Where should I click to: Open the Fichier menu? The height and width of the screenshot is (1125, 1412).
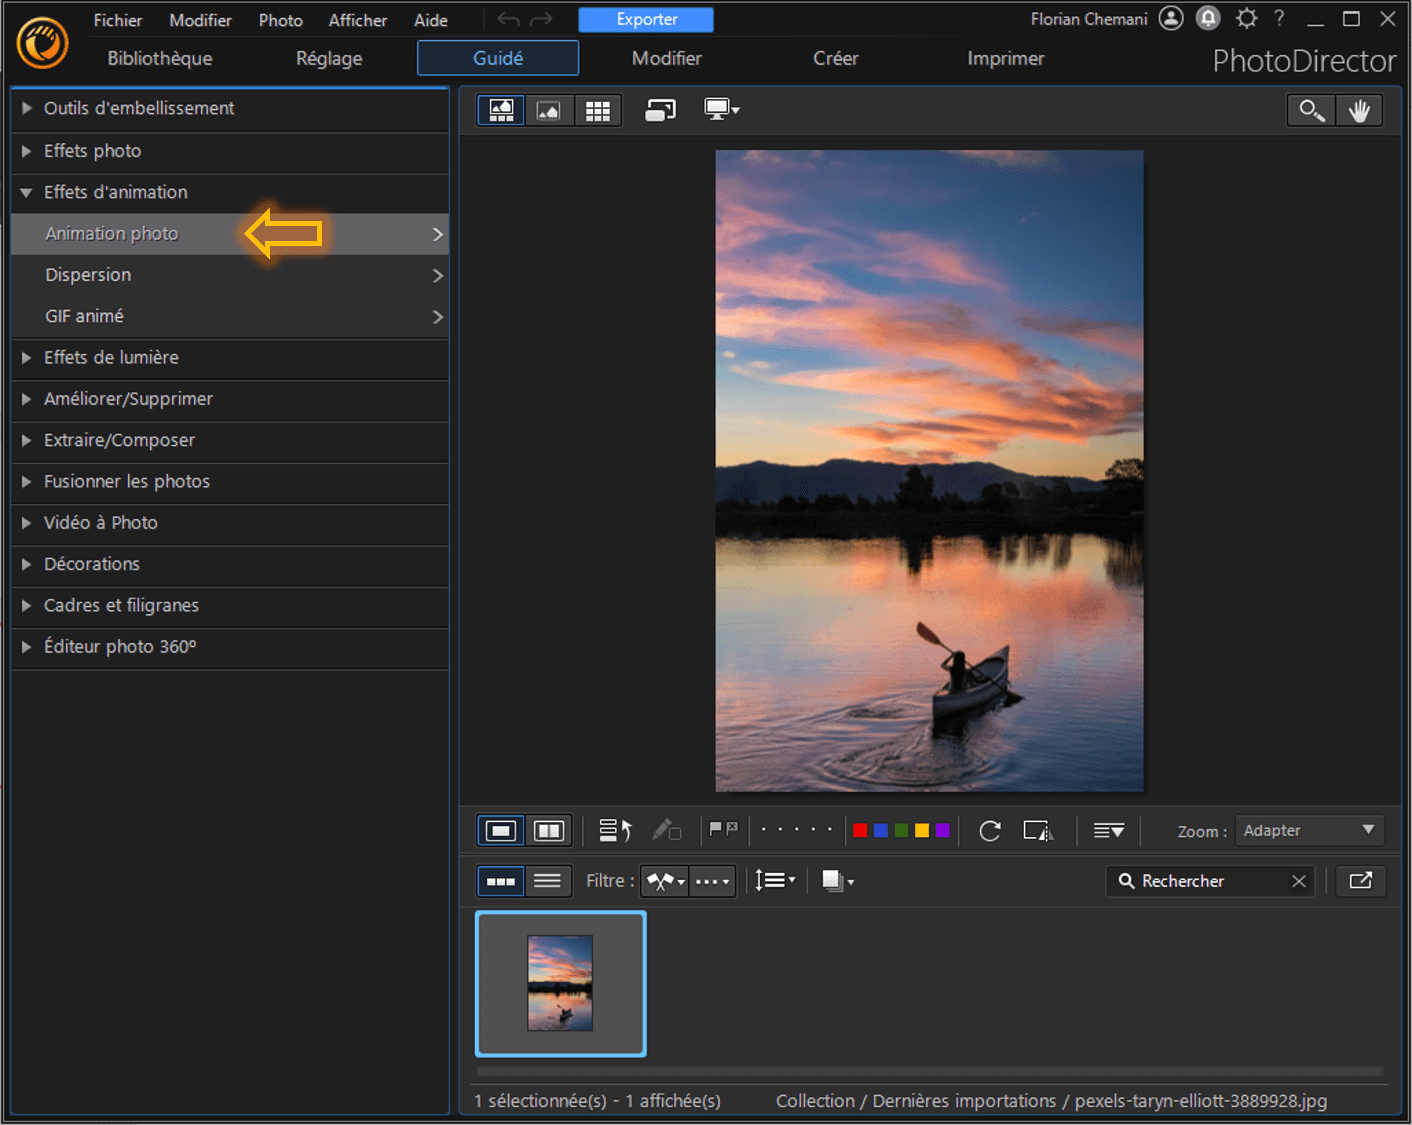coord(117,19)
